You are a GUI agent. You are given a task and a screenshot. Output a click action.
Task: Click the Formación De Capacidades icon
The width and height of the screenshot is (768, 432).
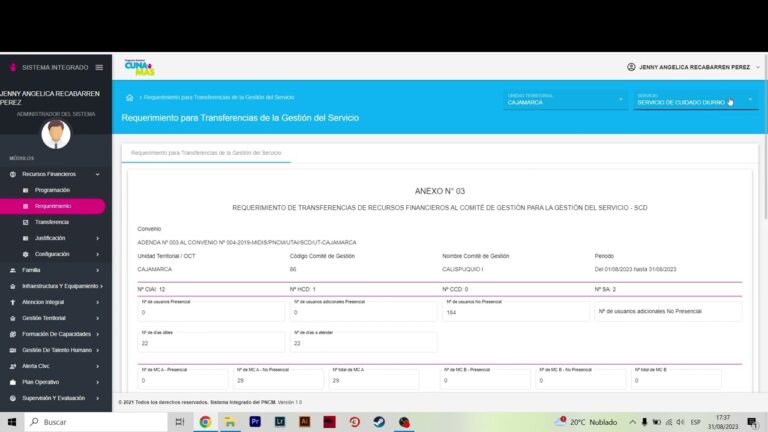coord(13,334)
